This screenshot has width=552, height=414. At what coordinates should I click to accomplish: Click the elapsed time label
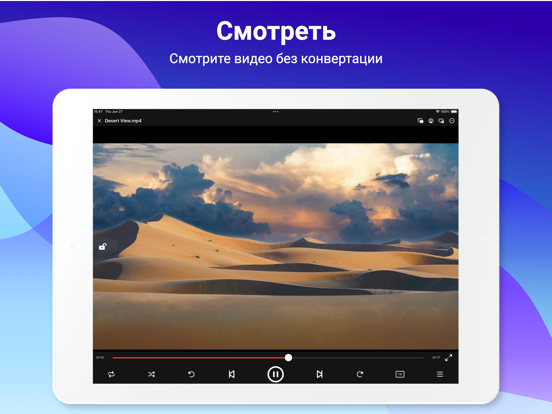(100, 358)
